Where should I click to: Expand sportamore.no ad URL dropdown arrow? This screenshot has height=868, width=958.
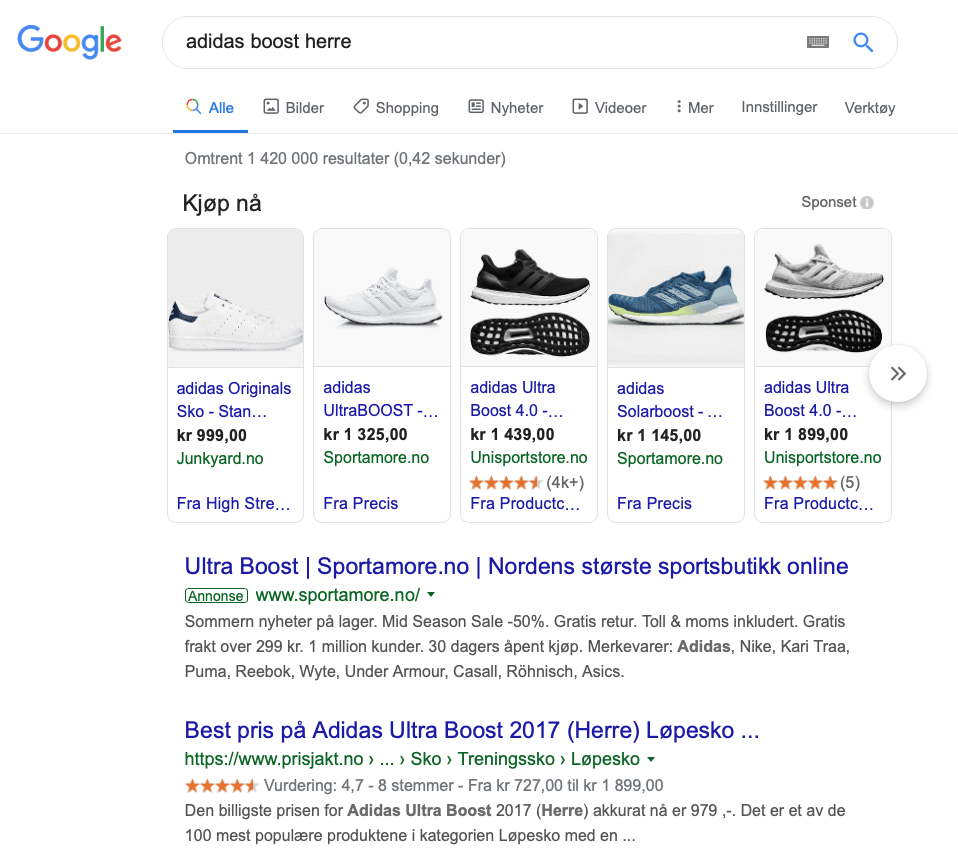click(431, 594)
